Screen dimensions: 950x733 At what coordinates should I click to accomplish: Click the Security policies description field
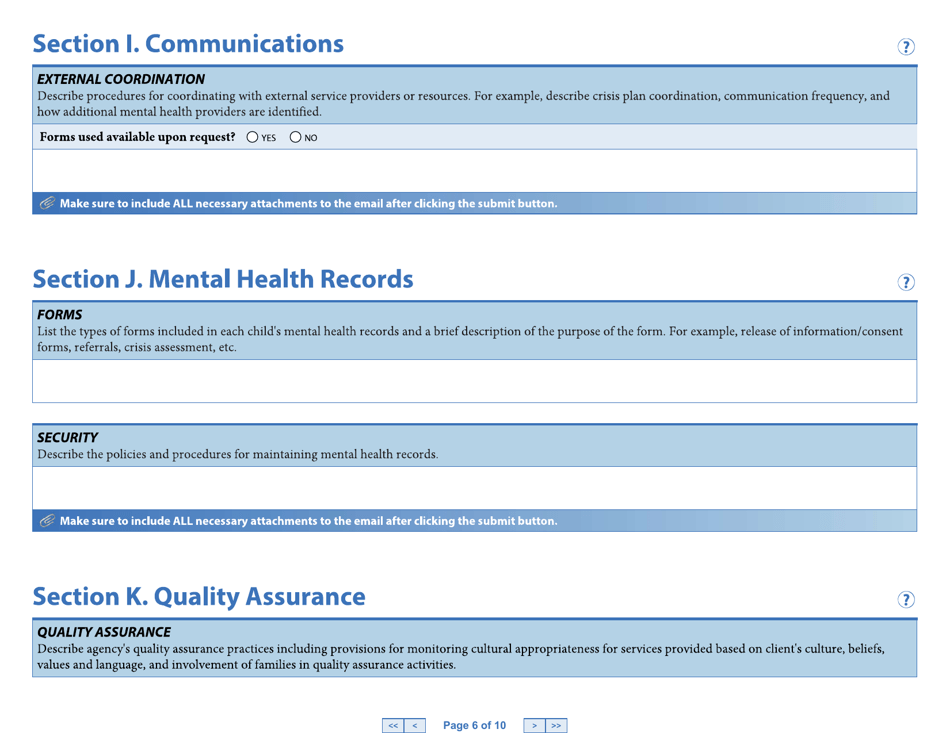[475, 488]
